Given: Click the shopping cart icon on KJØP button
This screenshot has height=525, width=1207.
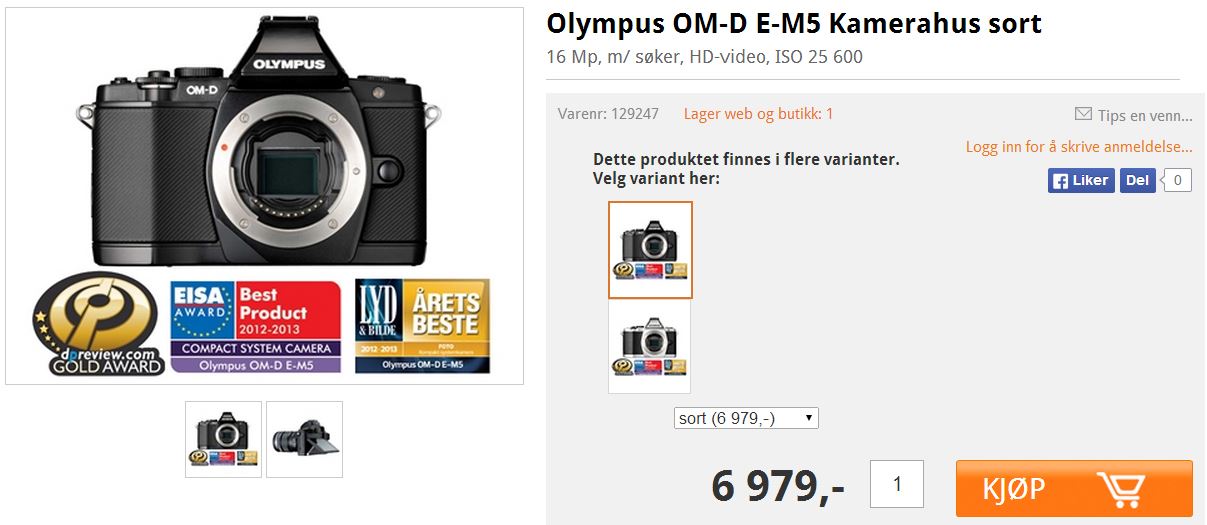Looking at the screenshot, I should tap(1120, 489).
